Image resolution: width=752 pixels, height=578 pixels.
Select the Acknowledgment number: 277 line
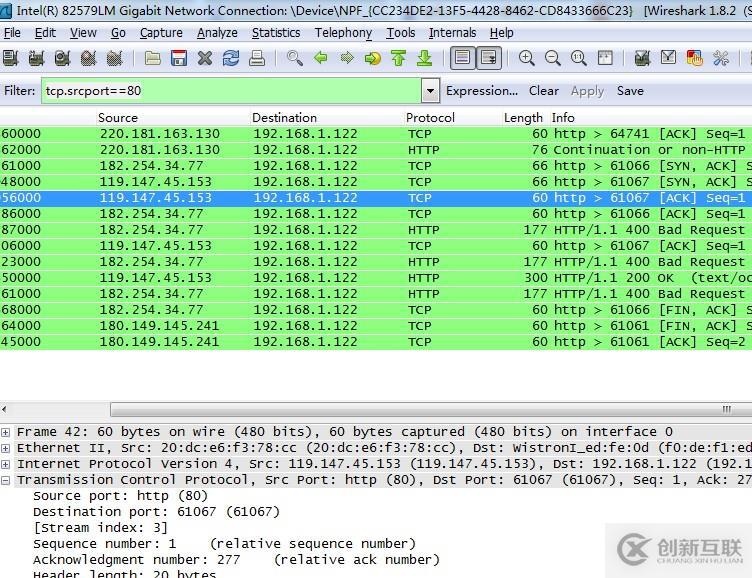236,560
